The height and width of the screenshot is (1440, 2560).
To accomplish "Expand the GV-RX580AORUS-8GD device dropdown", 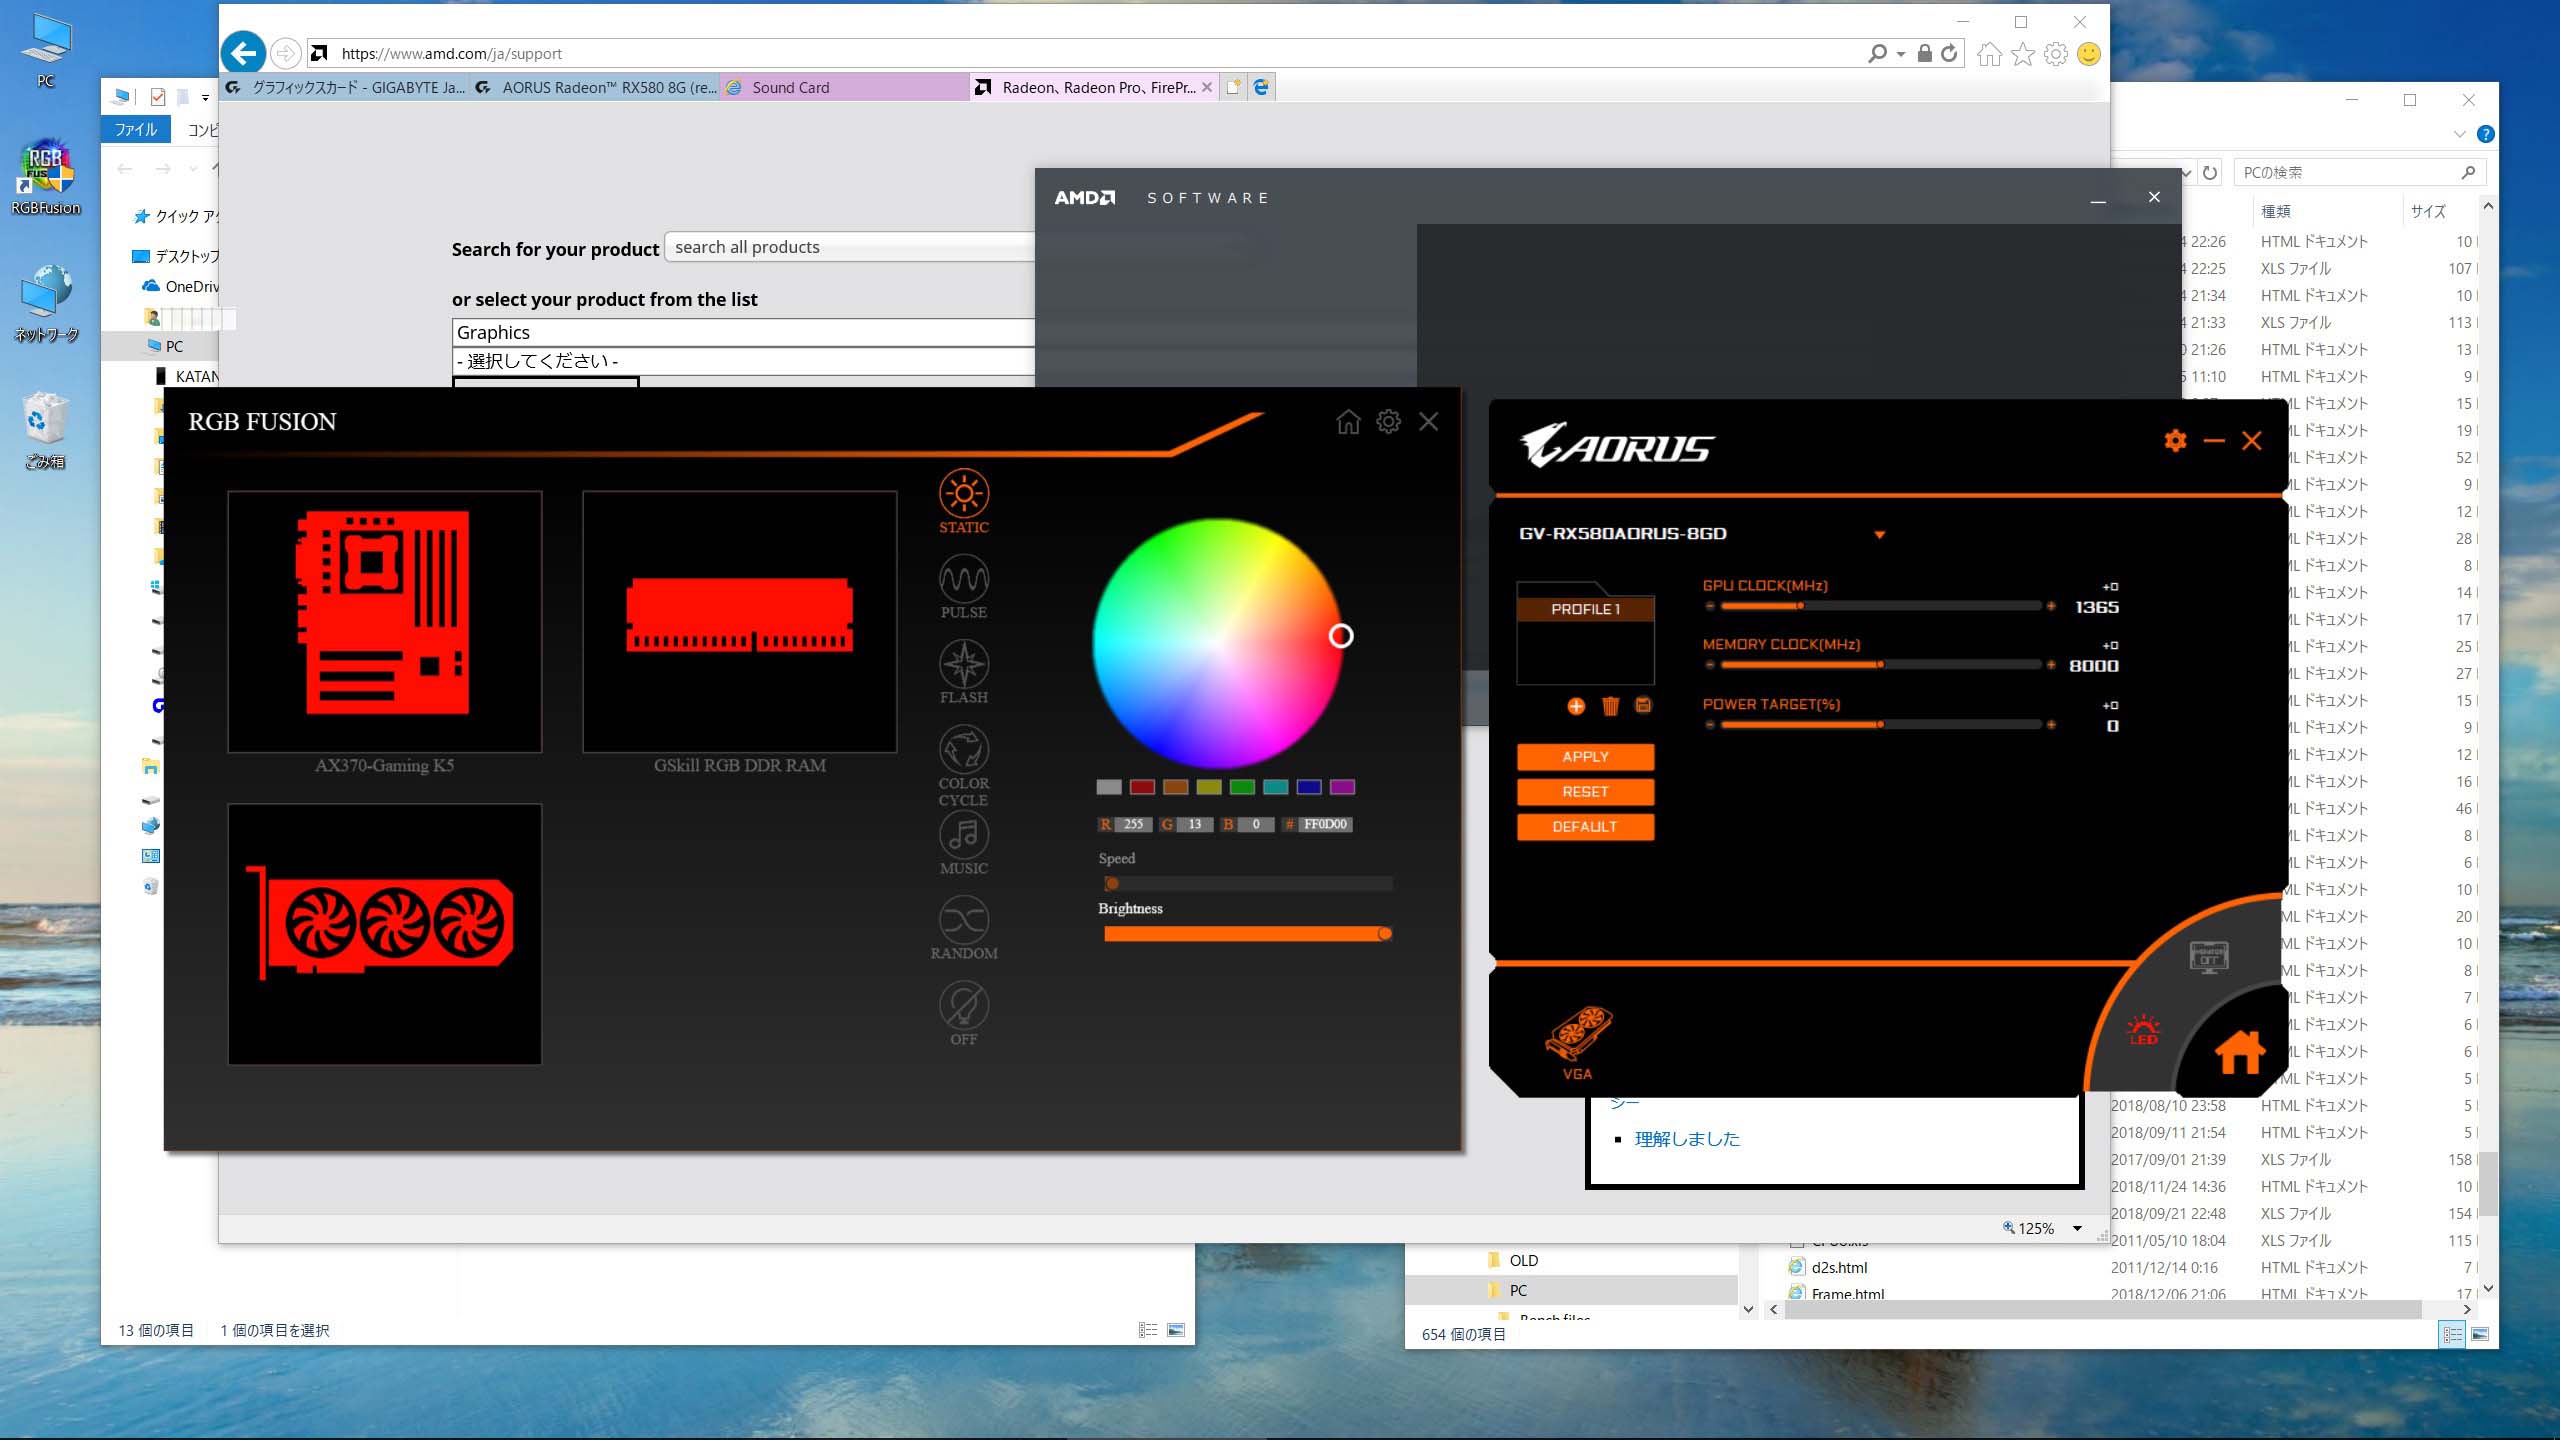I will 1879,535.
